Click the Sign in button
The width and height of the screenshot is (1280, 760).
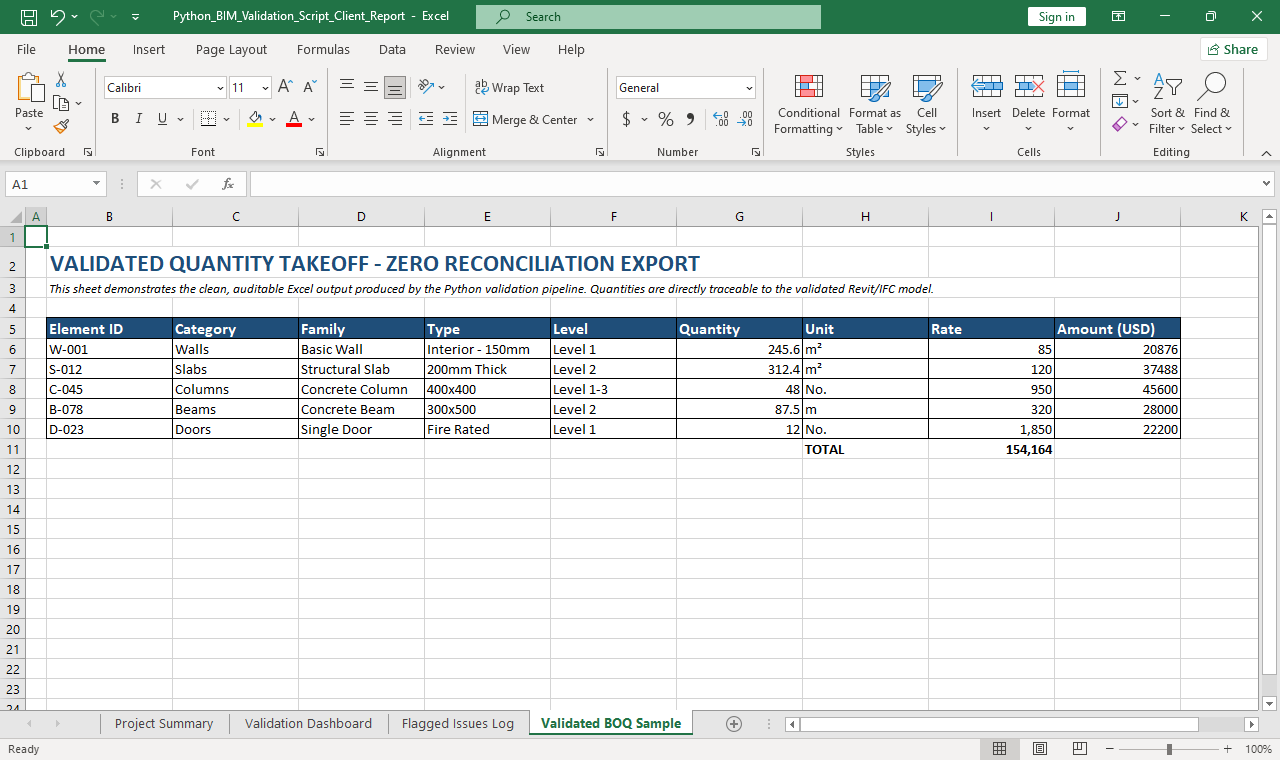pos(1056,17)
